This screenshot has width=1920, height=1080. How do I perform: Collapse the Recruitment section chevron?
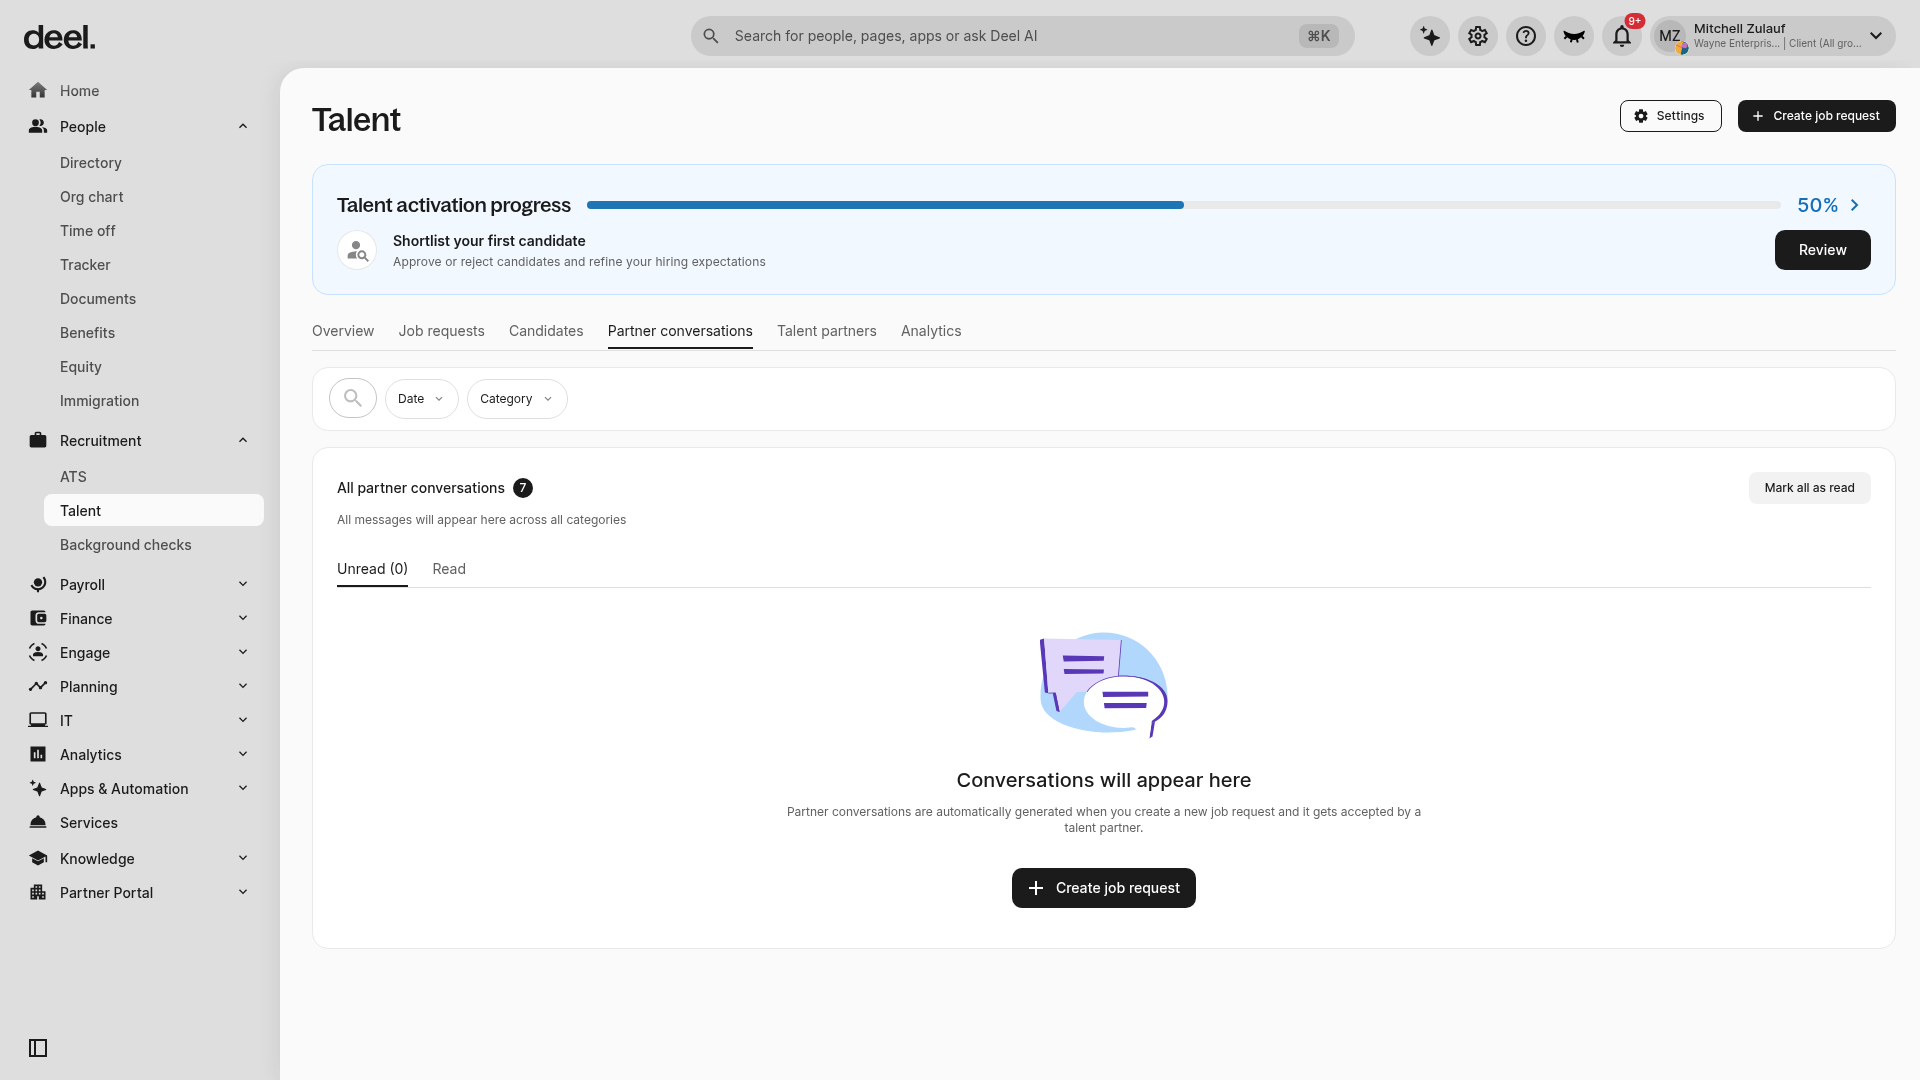coord(243,441)
